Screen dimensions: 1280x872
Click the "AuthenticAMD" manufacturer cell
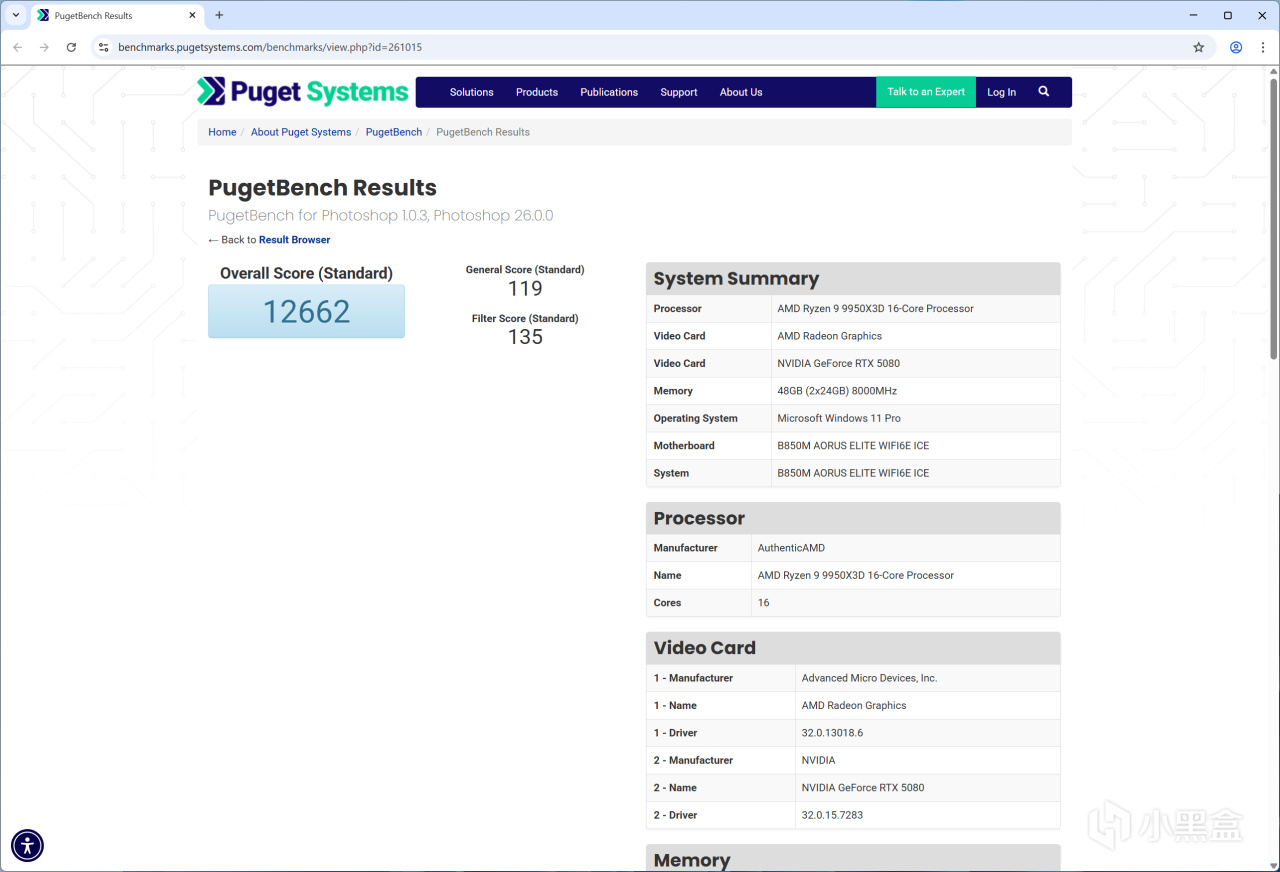pos(905,548)
